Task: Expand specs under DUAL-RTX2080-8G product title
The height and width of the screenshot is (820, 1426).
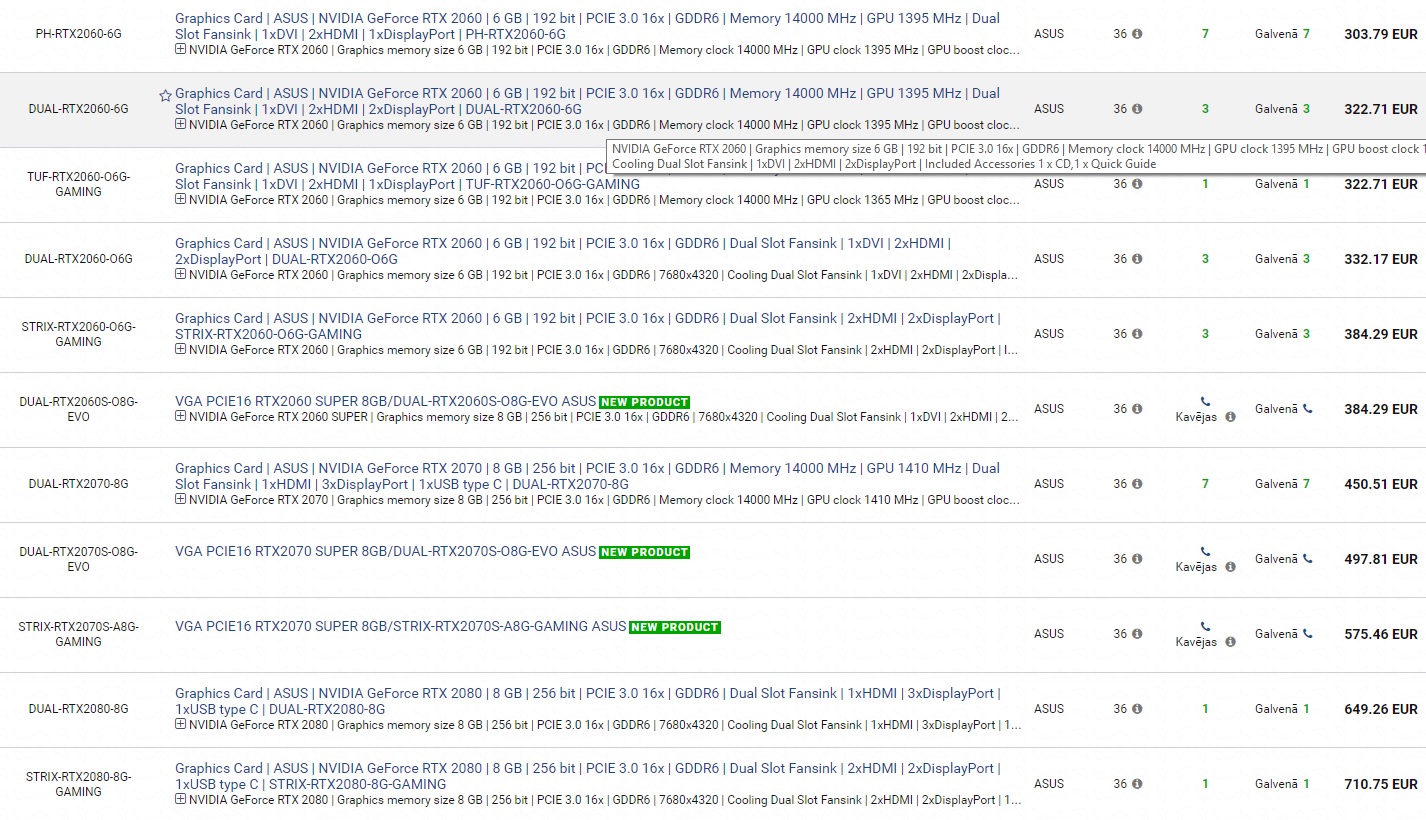Action: click(x=180, y=724)
